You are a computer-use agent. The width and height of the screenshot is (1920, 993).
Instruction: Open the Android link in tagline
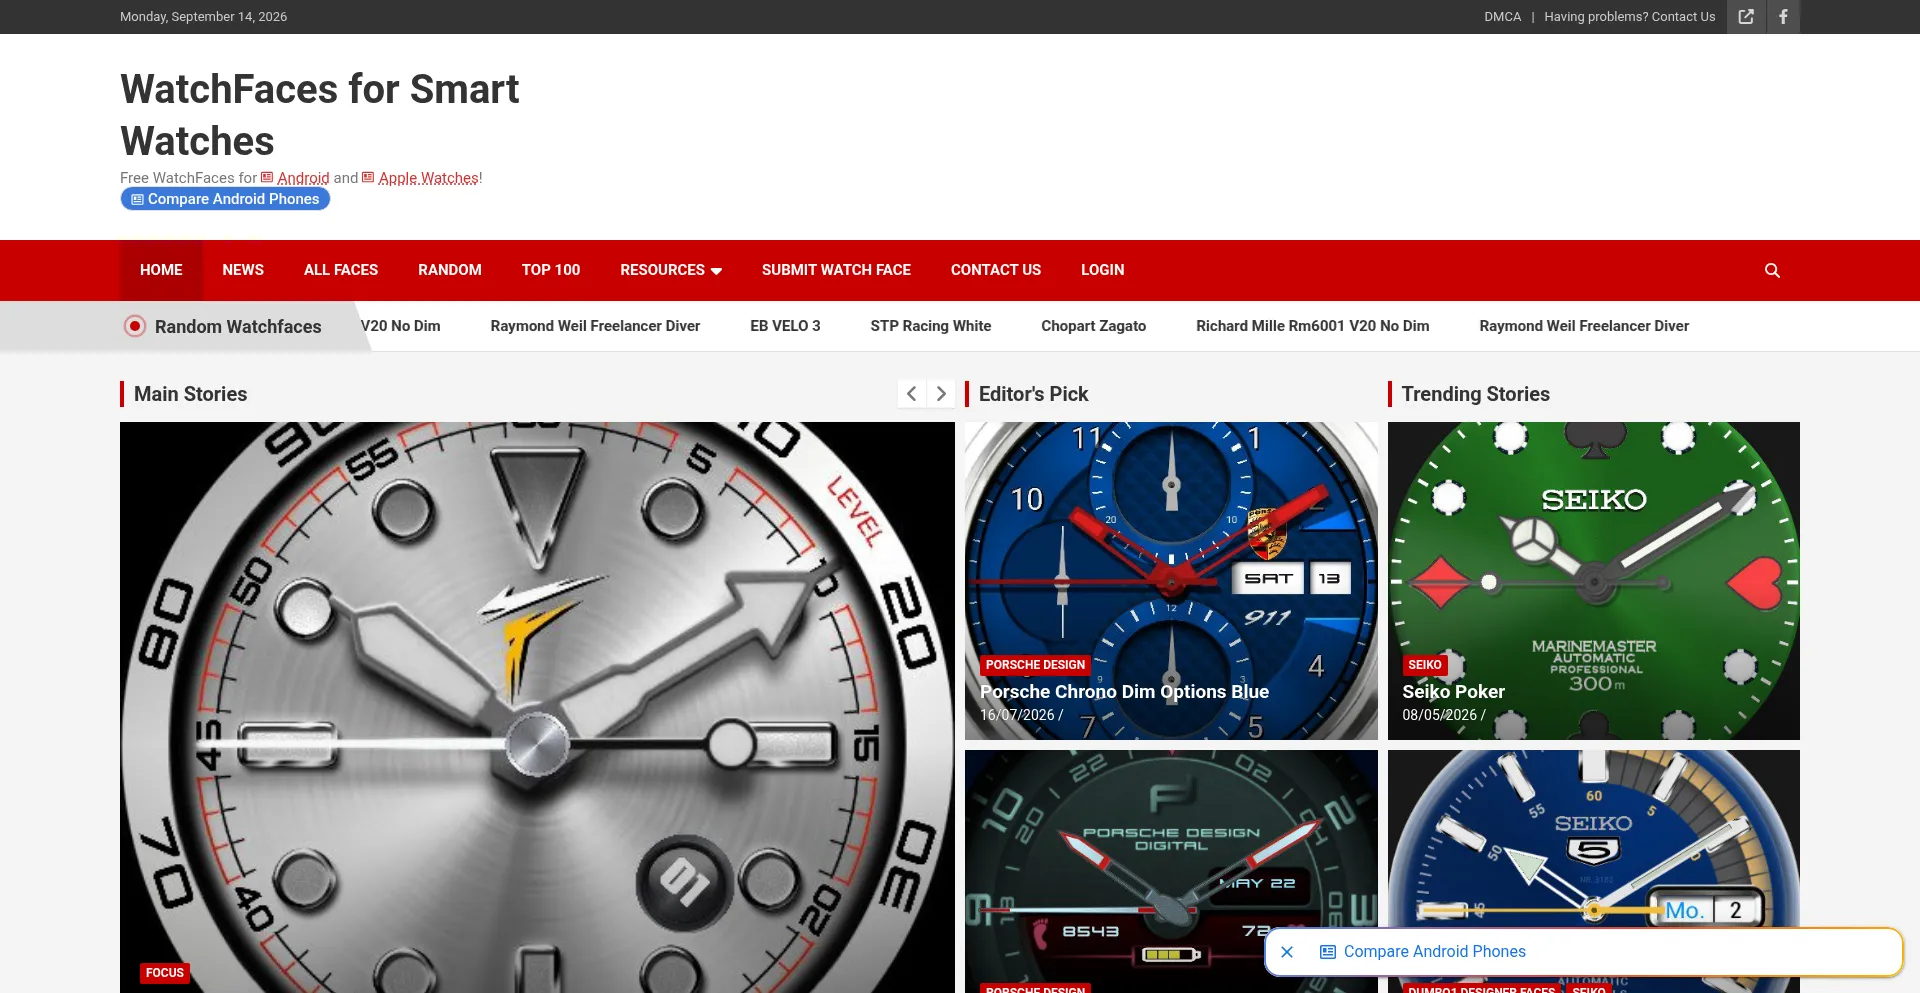coord(295,178)
